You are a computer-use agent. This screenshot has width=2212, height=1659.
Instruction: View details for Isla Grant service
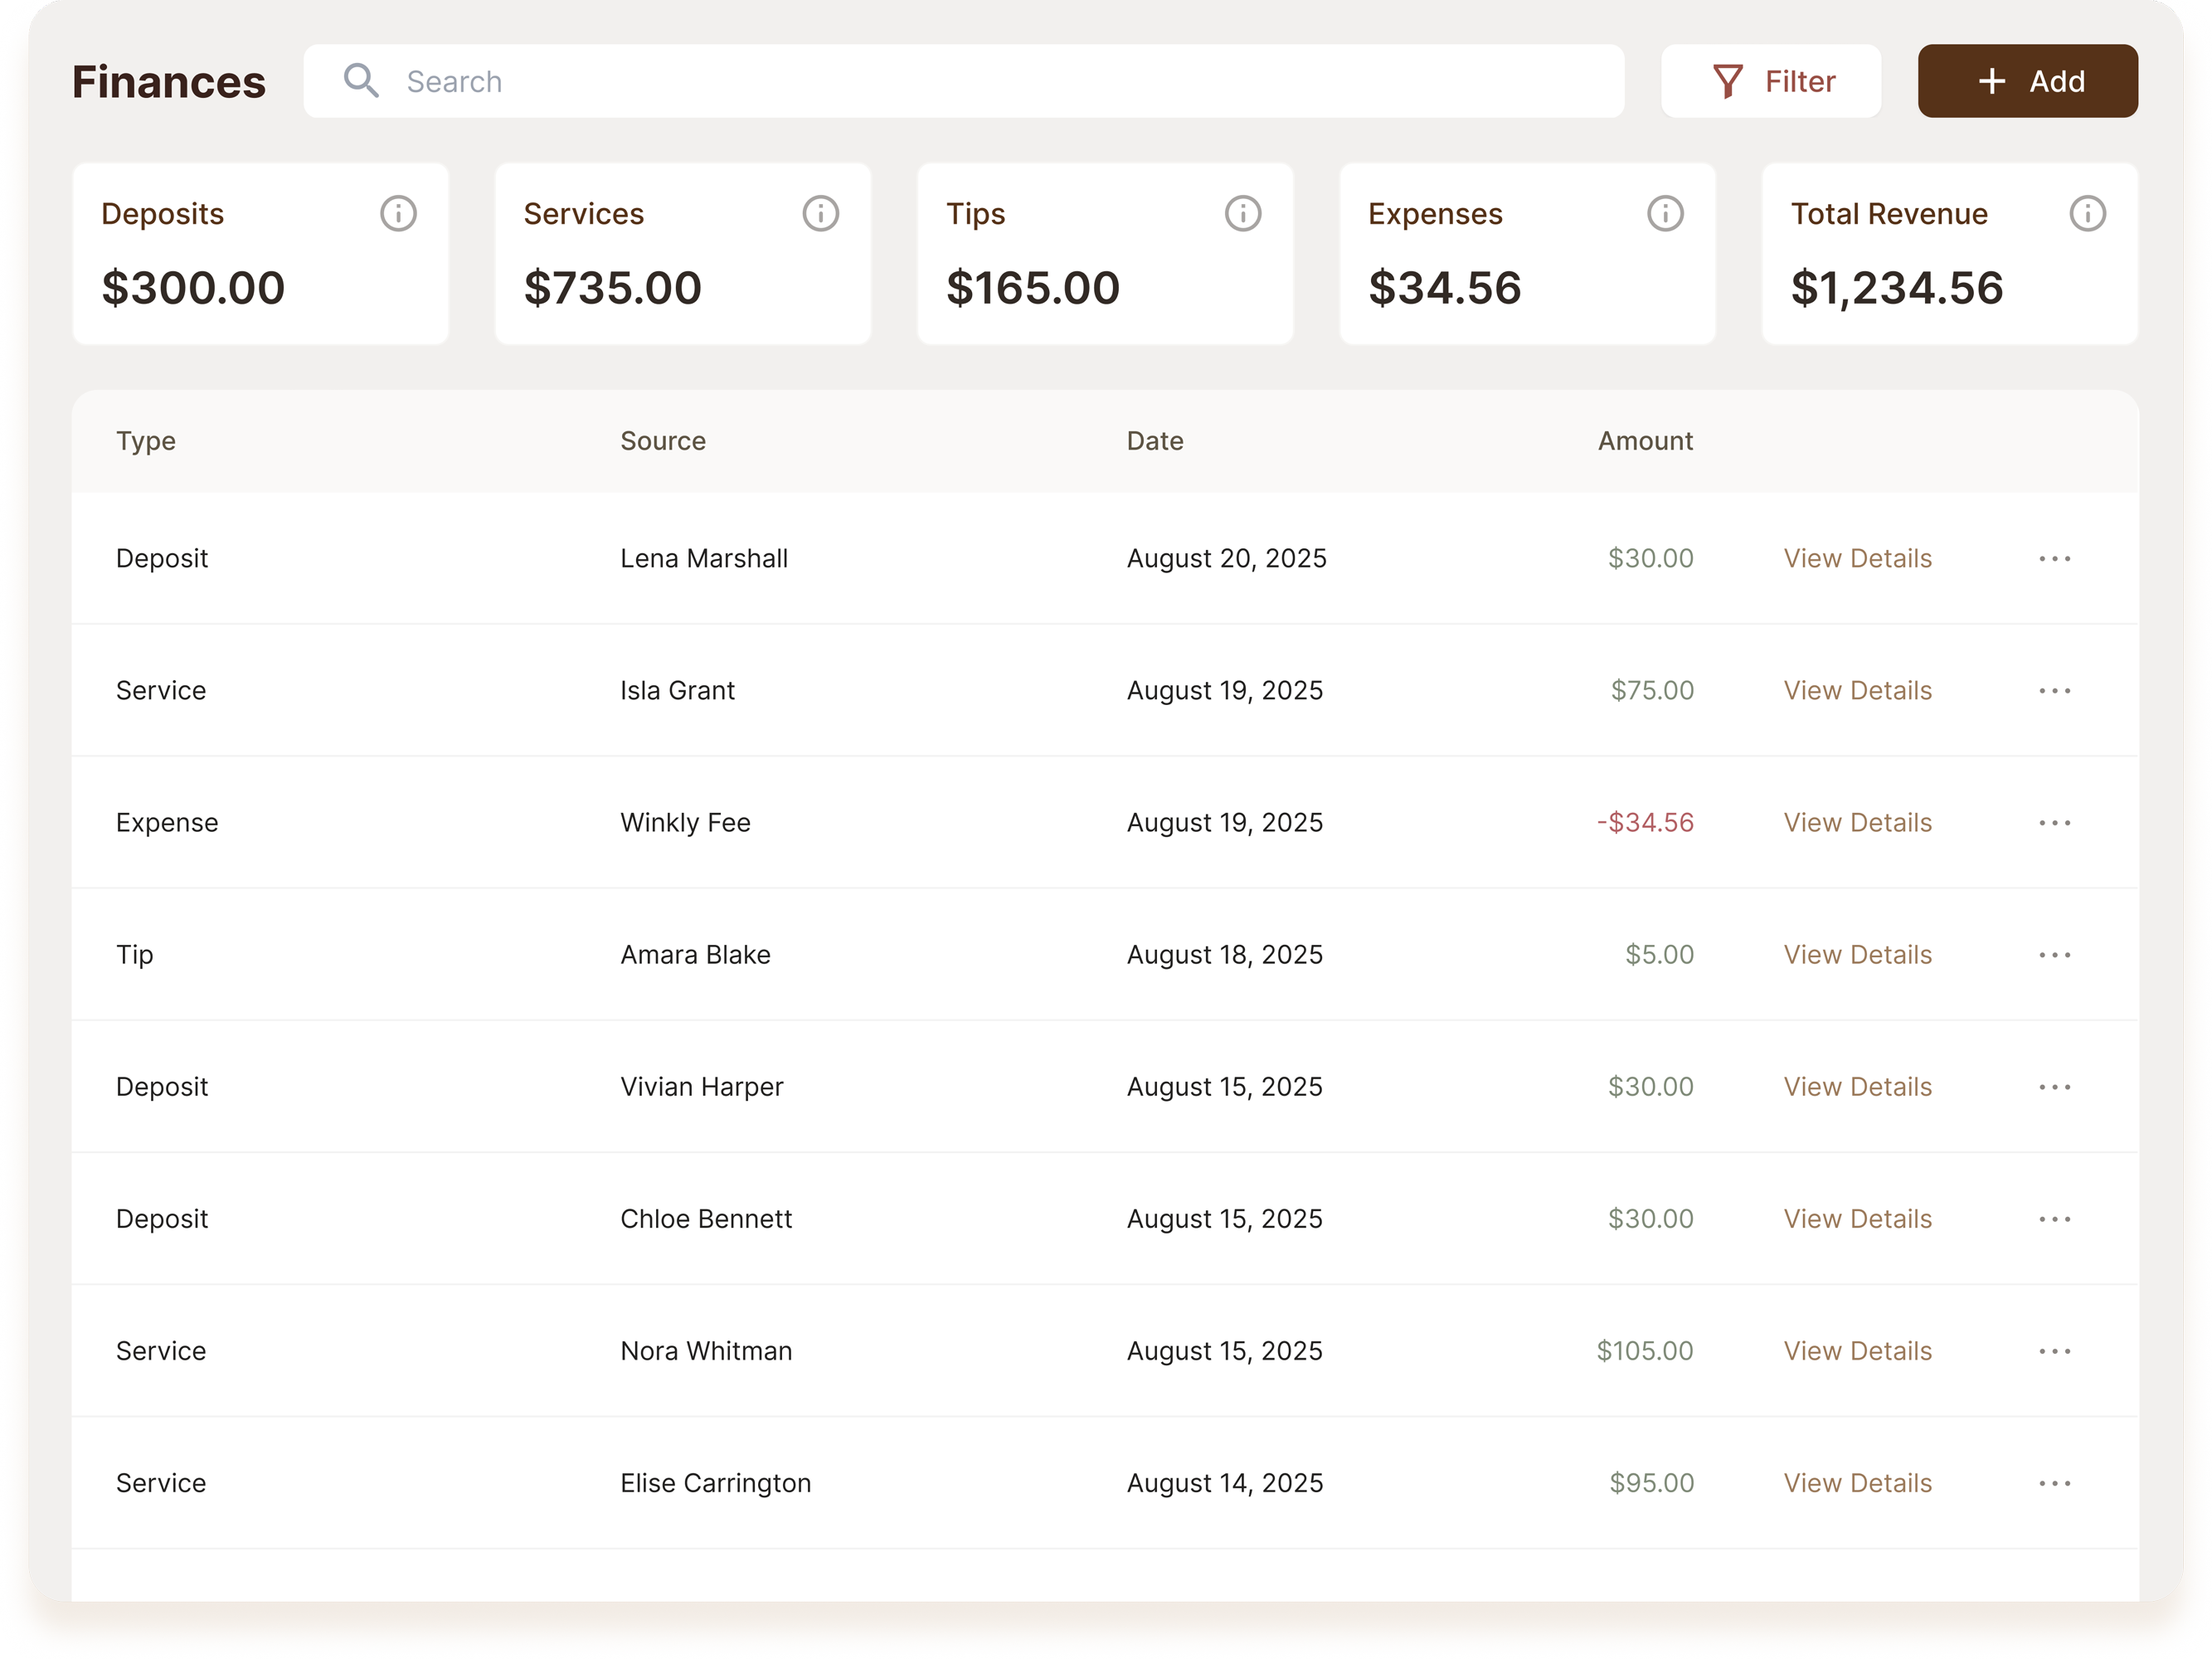(x=1857, y=691)
